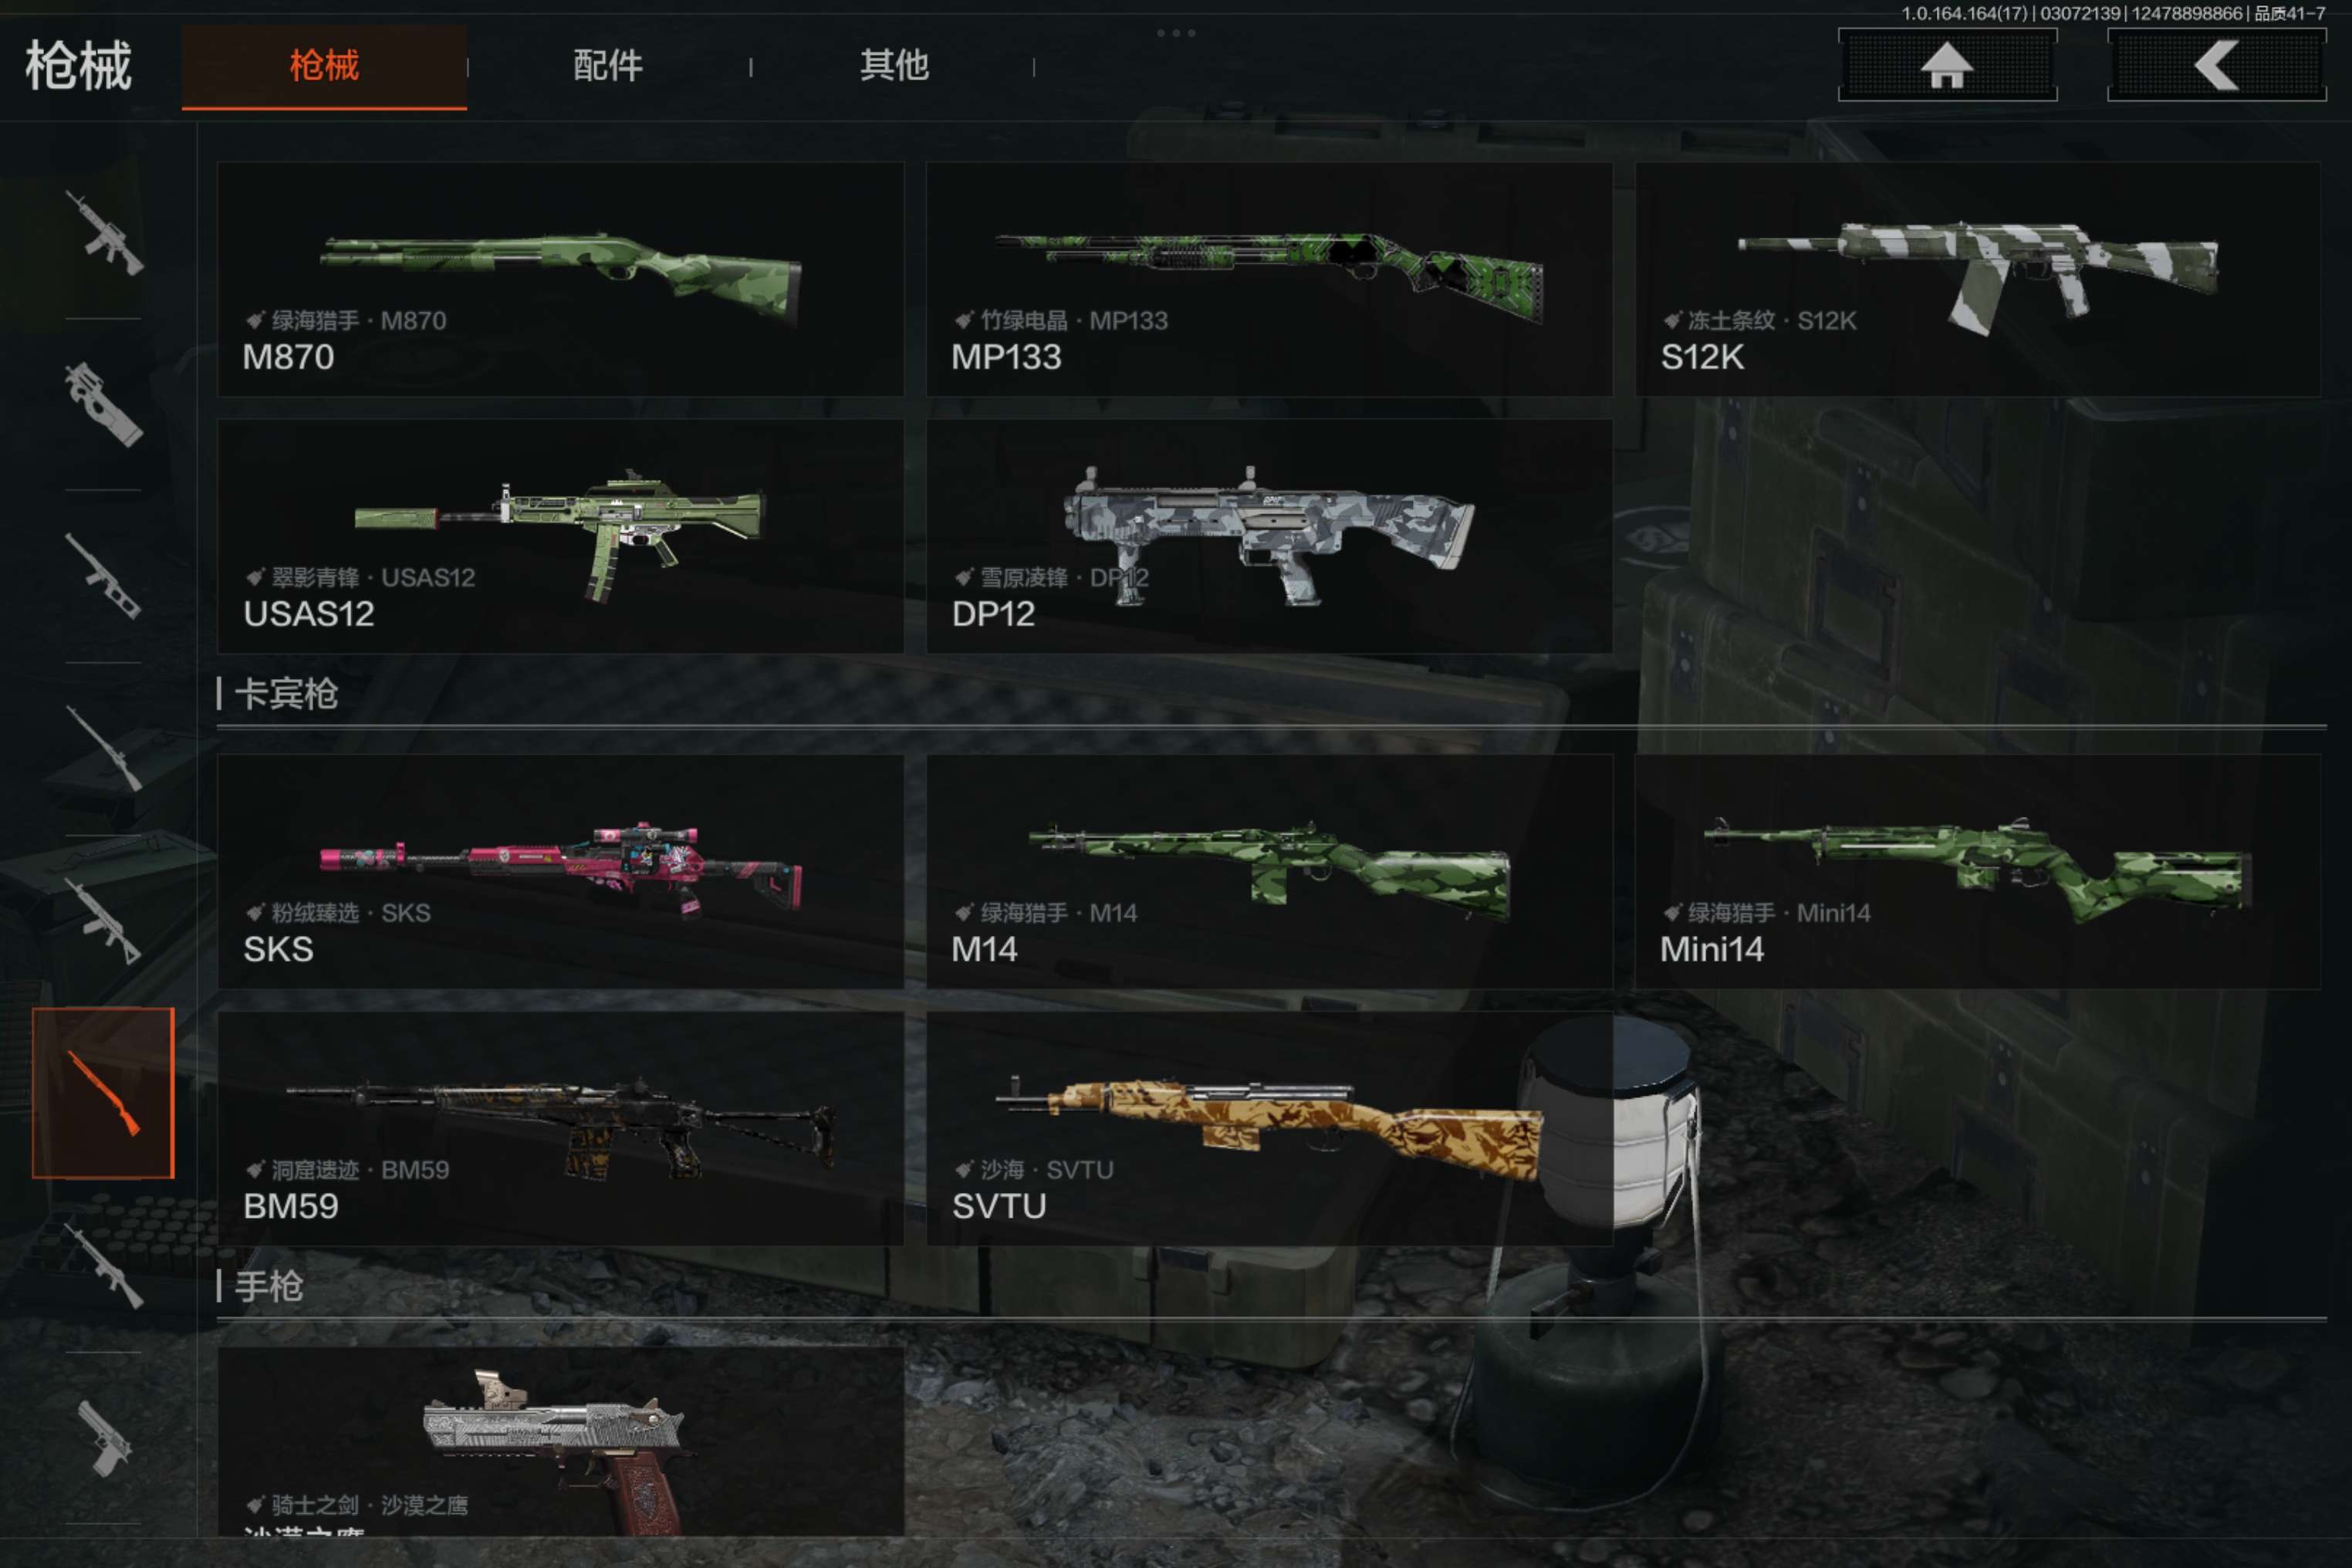The width and height of the screenshot is (2352, 1568).
Task: Open the pink SKS weapon card
Action: (x=560, y=872)
